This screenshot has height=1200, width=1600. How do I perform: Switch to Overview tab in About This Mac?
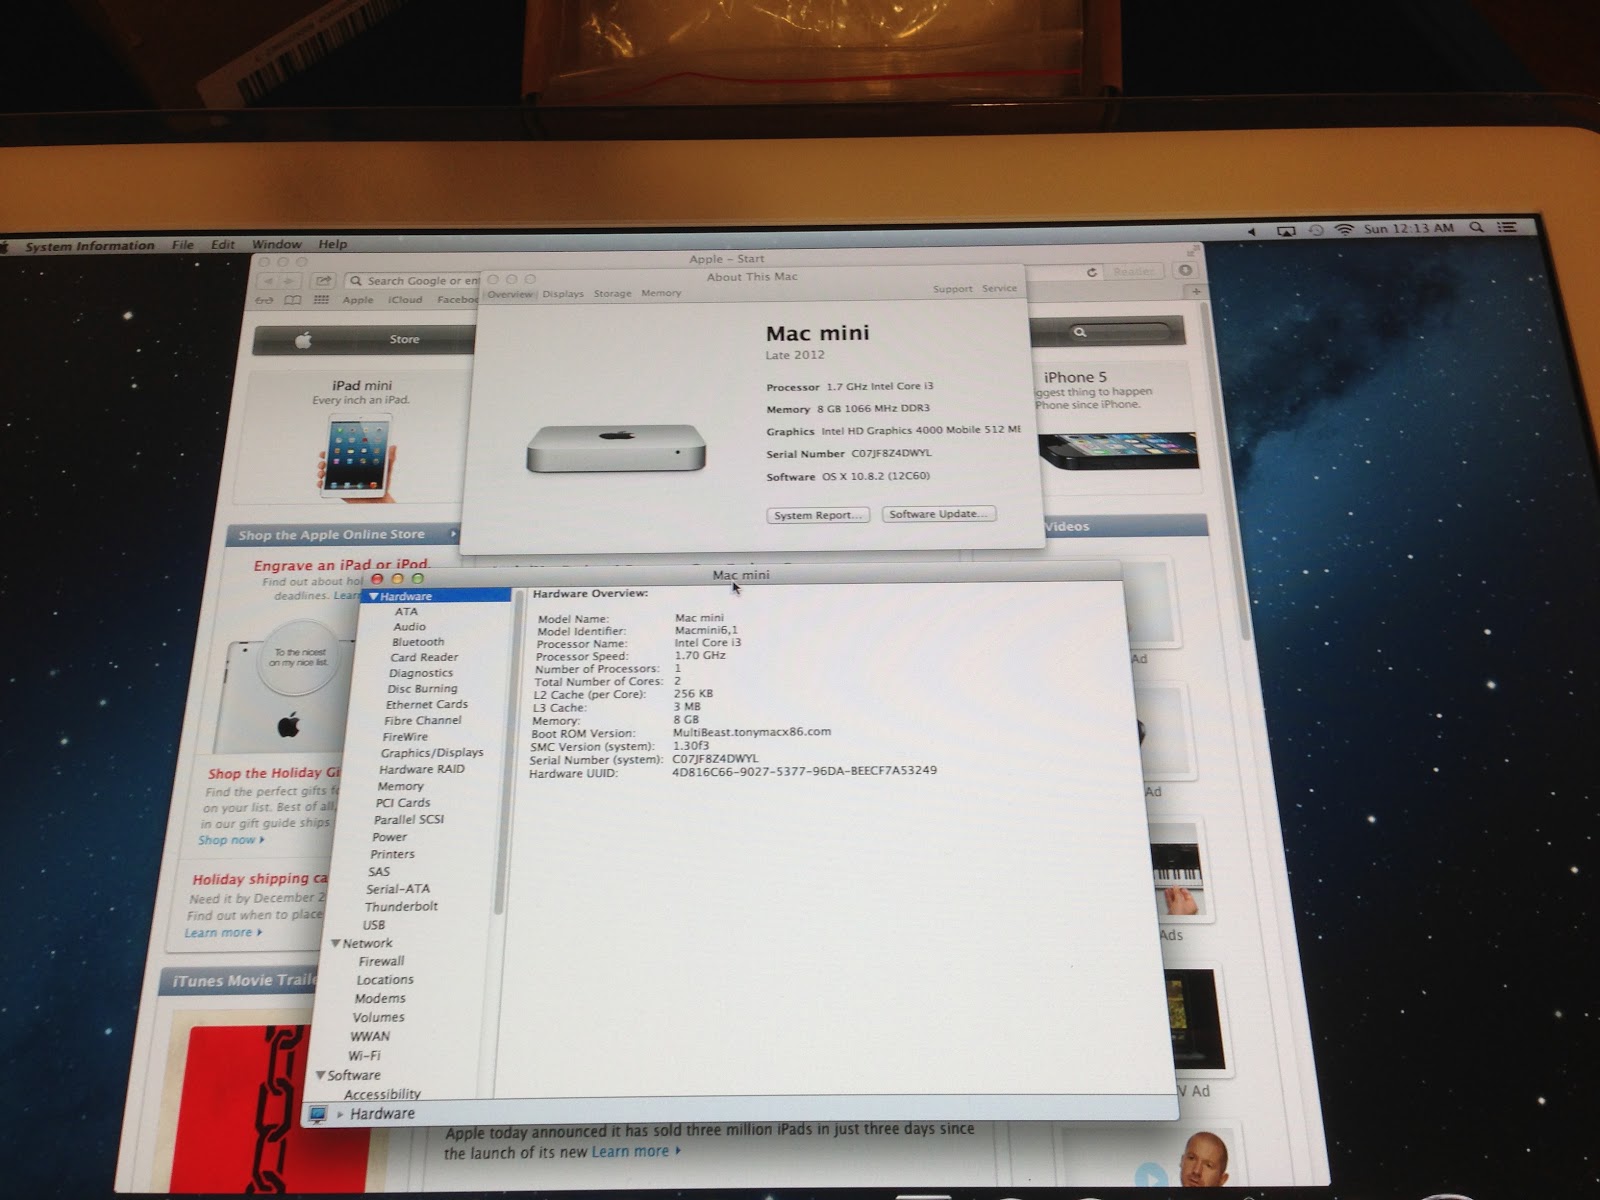510,294
